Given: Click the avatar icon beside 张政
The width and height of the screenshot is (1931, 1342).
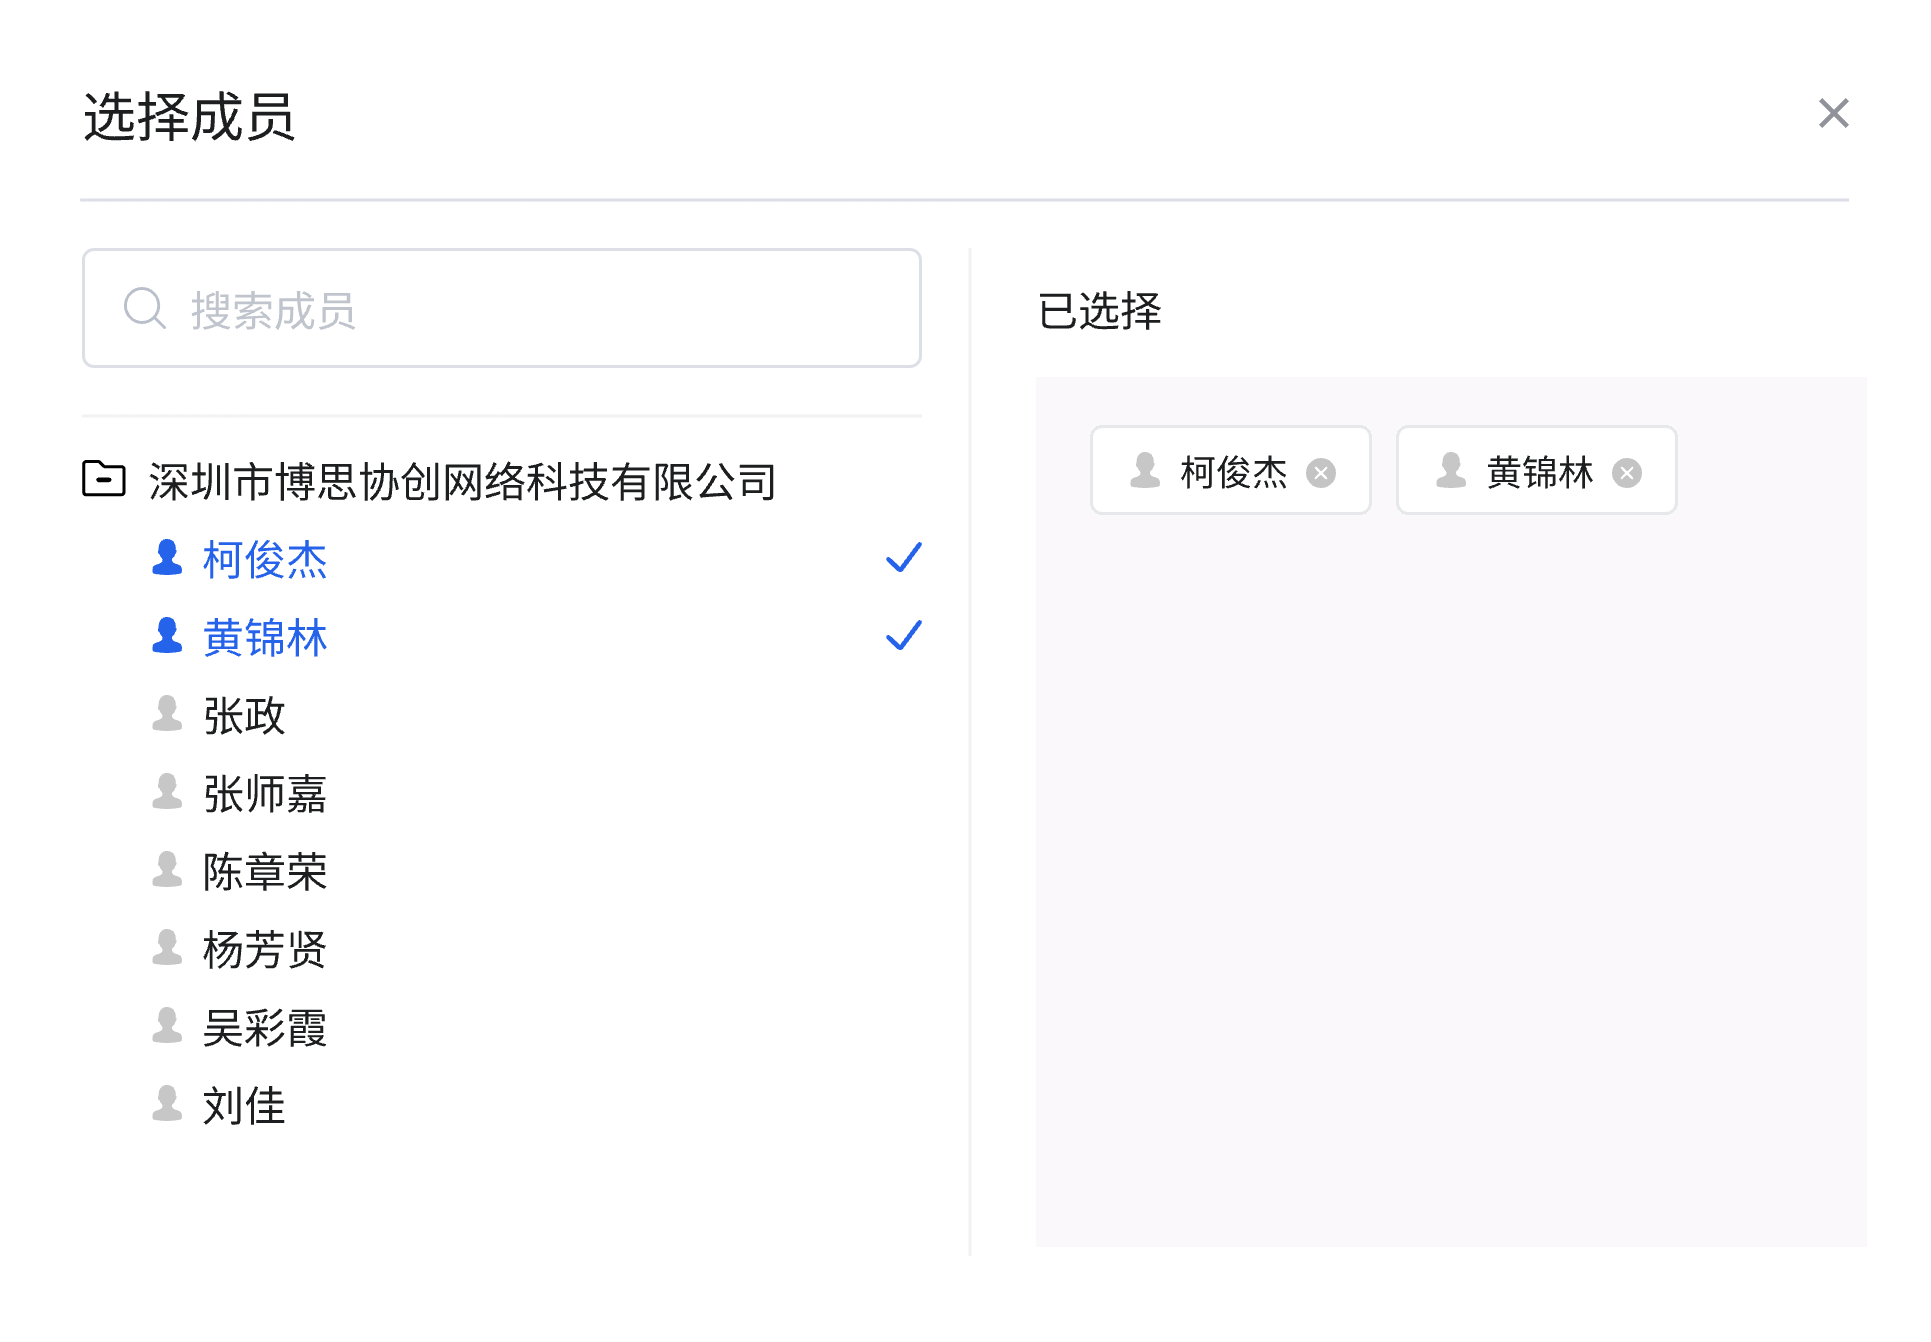Looking at the screenshot, I should pos(167,715).
